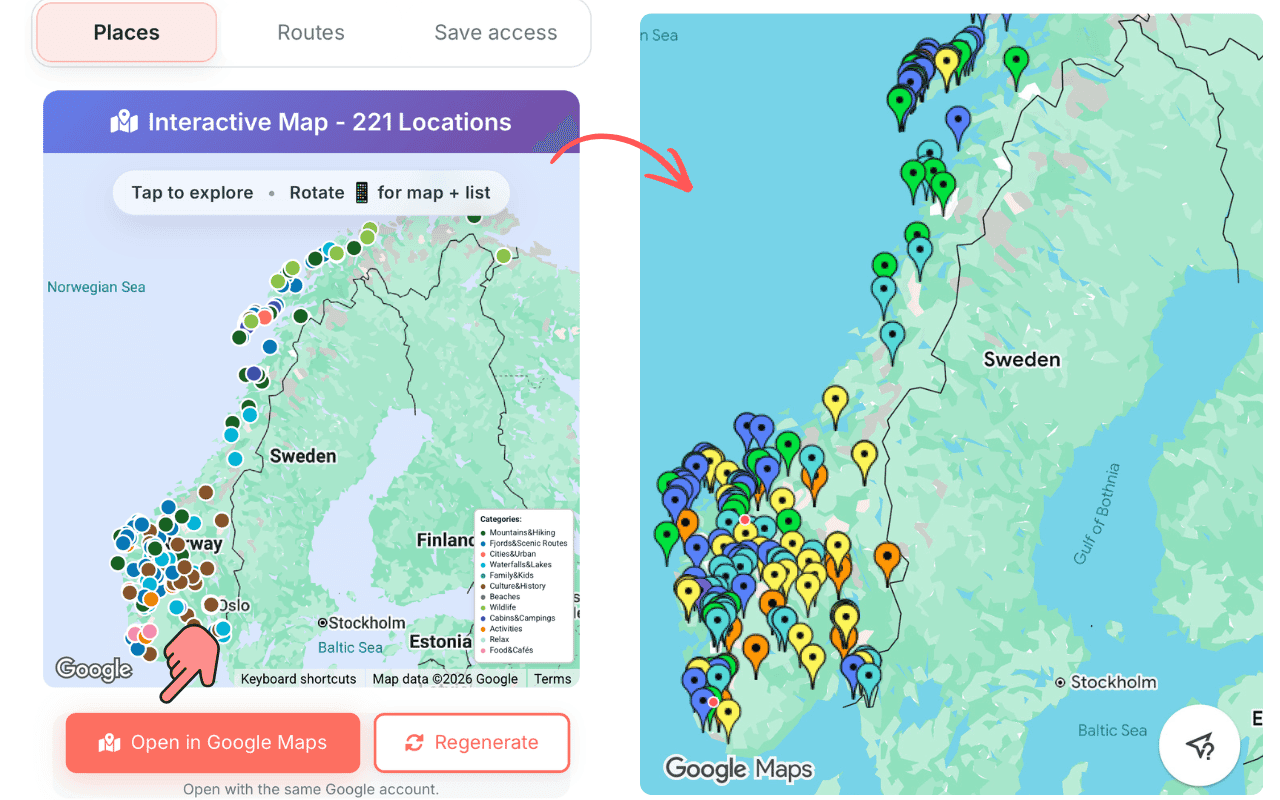This screenshot has height=800, width=1280.
Task: Click the Open in Google Maps button
Action: pos(212,742)
